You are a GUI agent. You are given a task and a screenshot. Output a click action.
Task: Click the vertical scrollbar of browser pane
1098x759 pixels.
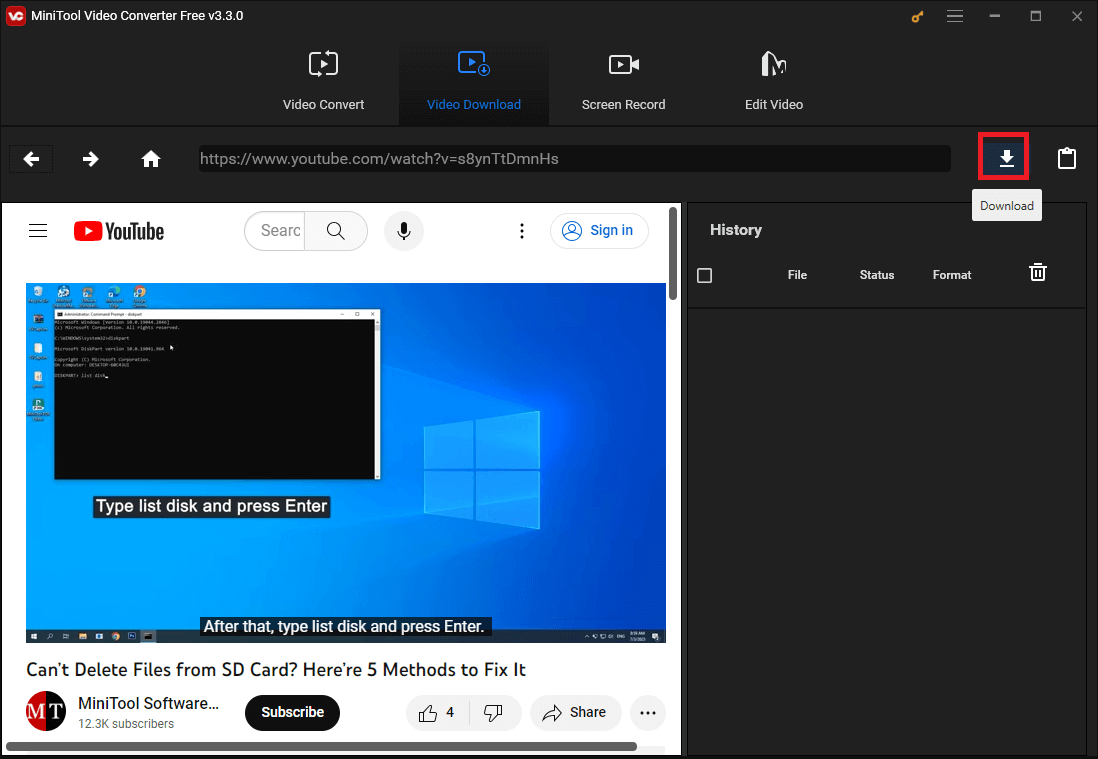coord(673,253)
